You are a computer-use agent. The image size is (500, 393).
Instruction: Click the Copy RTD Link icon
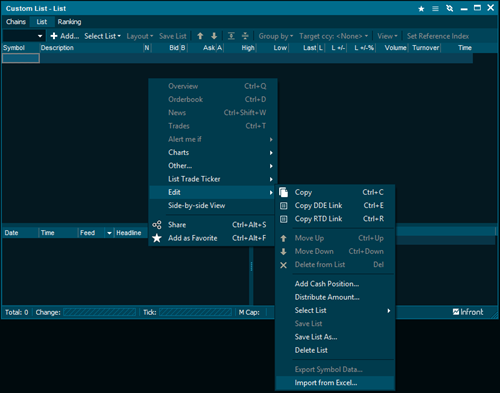coord(283,219)
